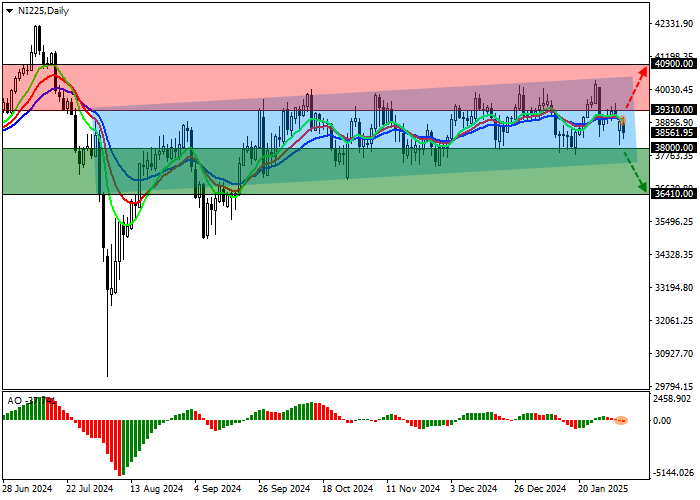
Task: Click the 20 Jan 2025 date label
Action: (604, 489)
